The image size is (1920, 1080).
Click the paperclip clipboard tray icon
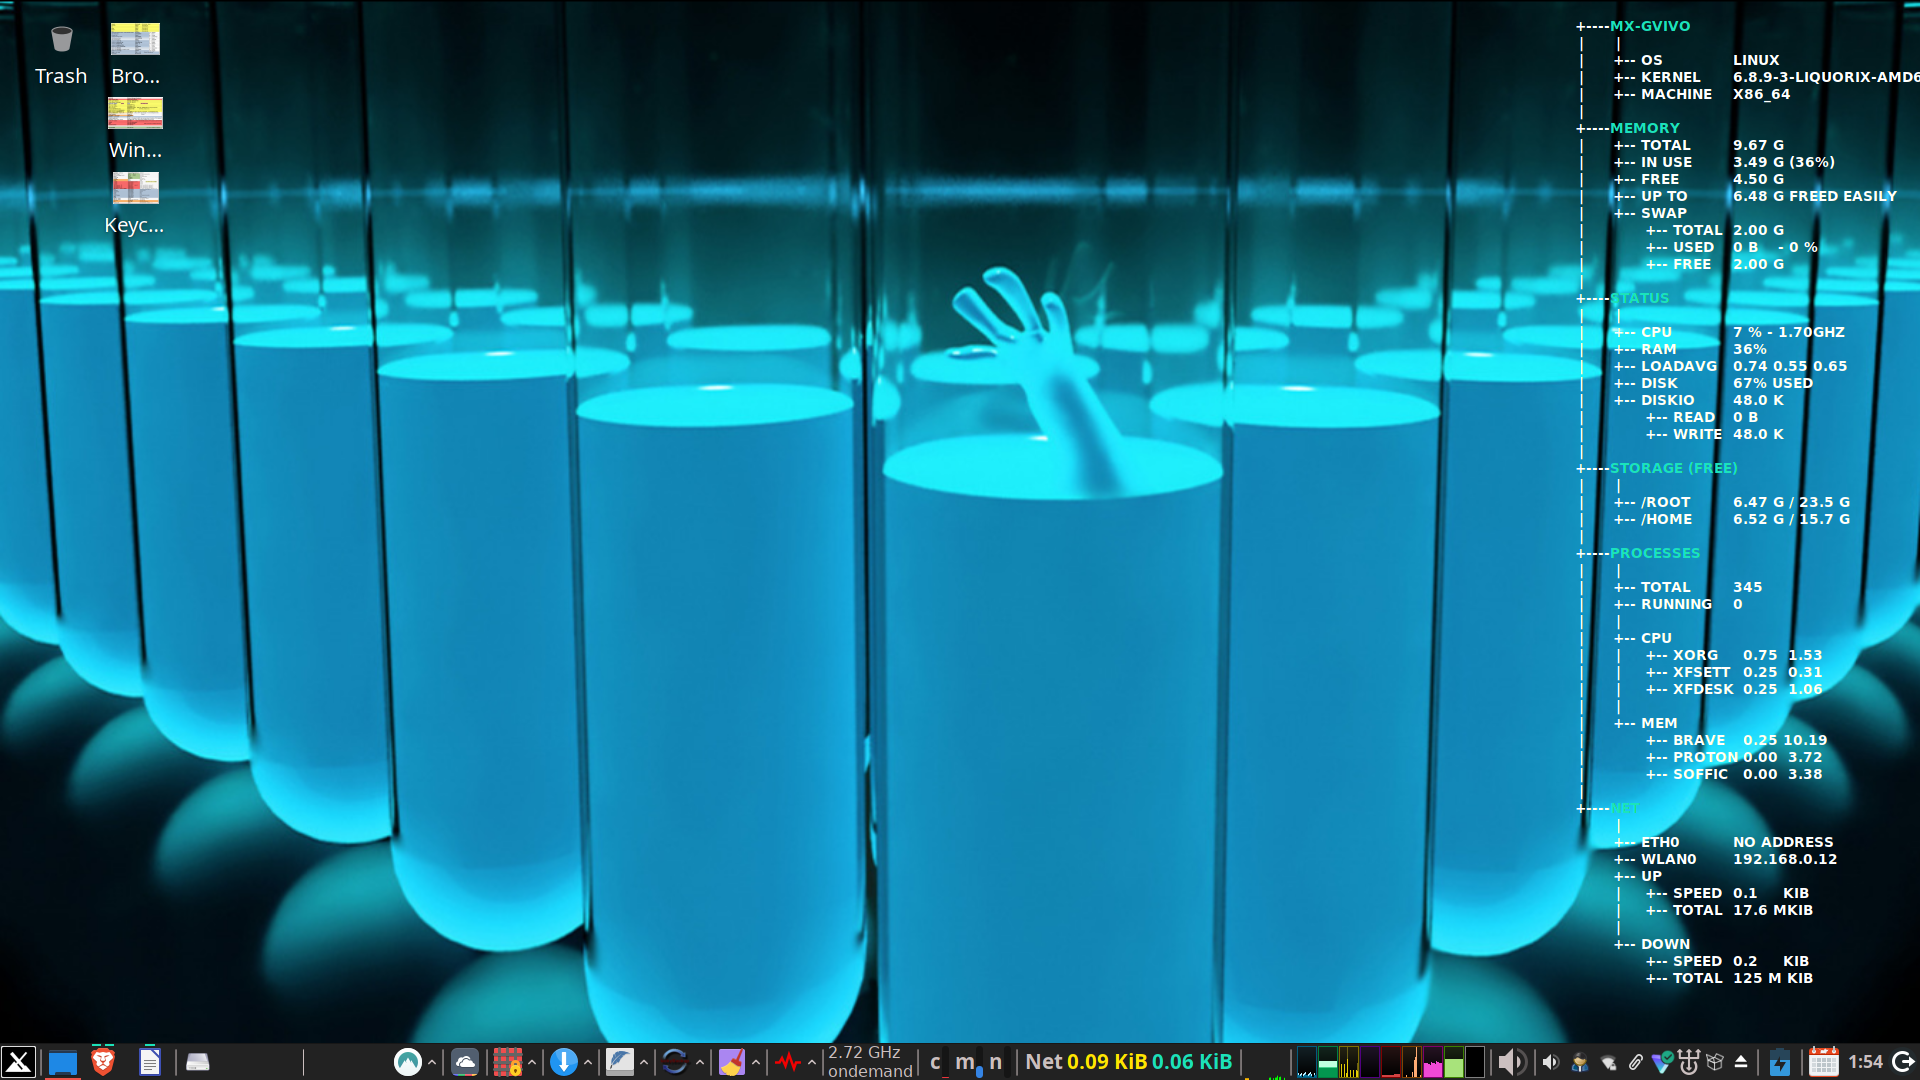1636,1063
